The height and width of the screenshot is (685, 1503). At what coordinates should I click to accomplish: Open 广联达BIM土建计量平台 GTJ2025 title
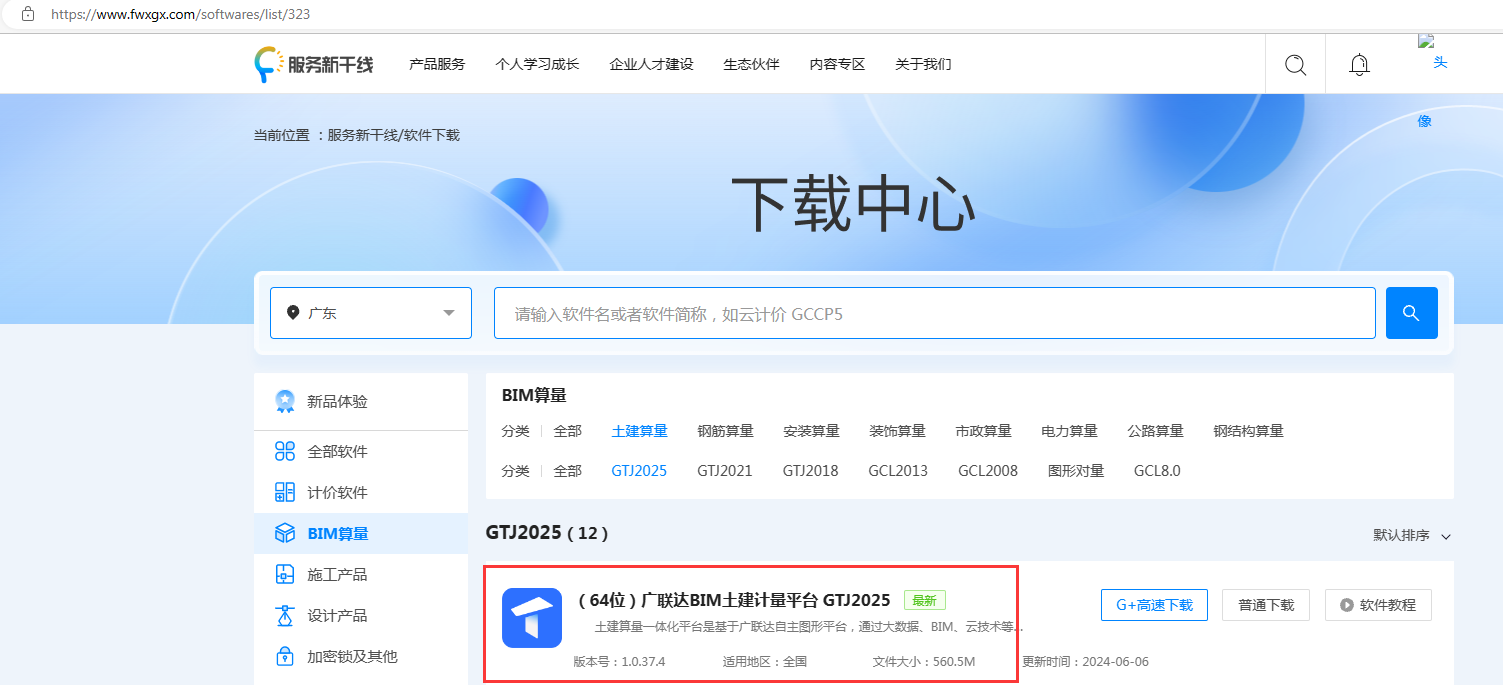(734, 600)
